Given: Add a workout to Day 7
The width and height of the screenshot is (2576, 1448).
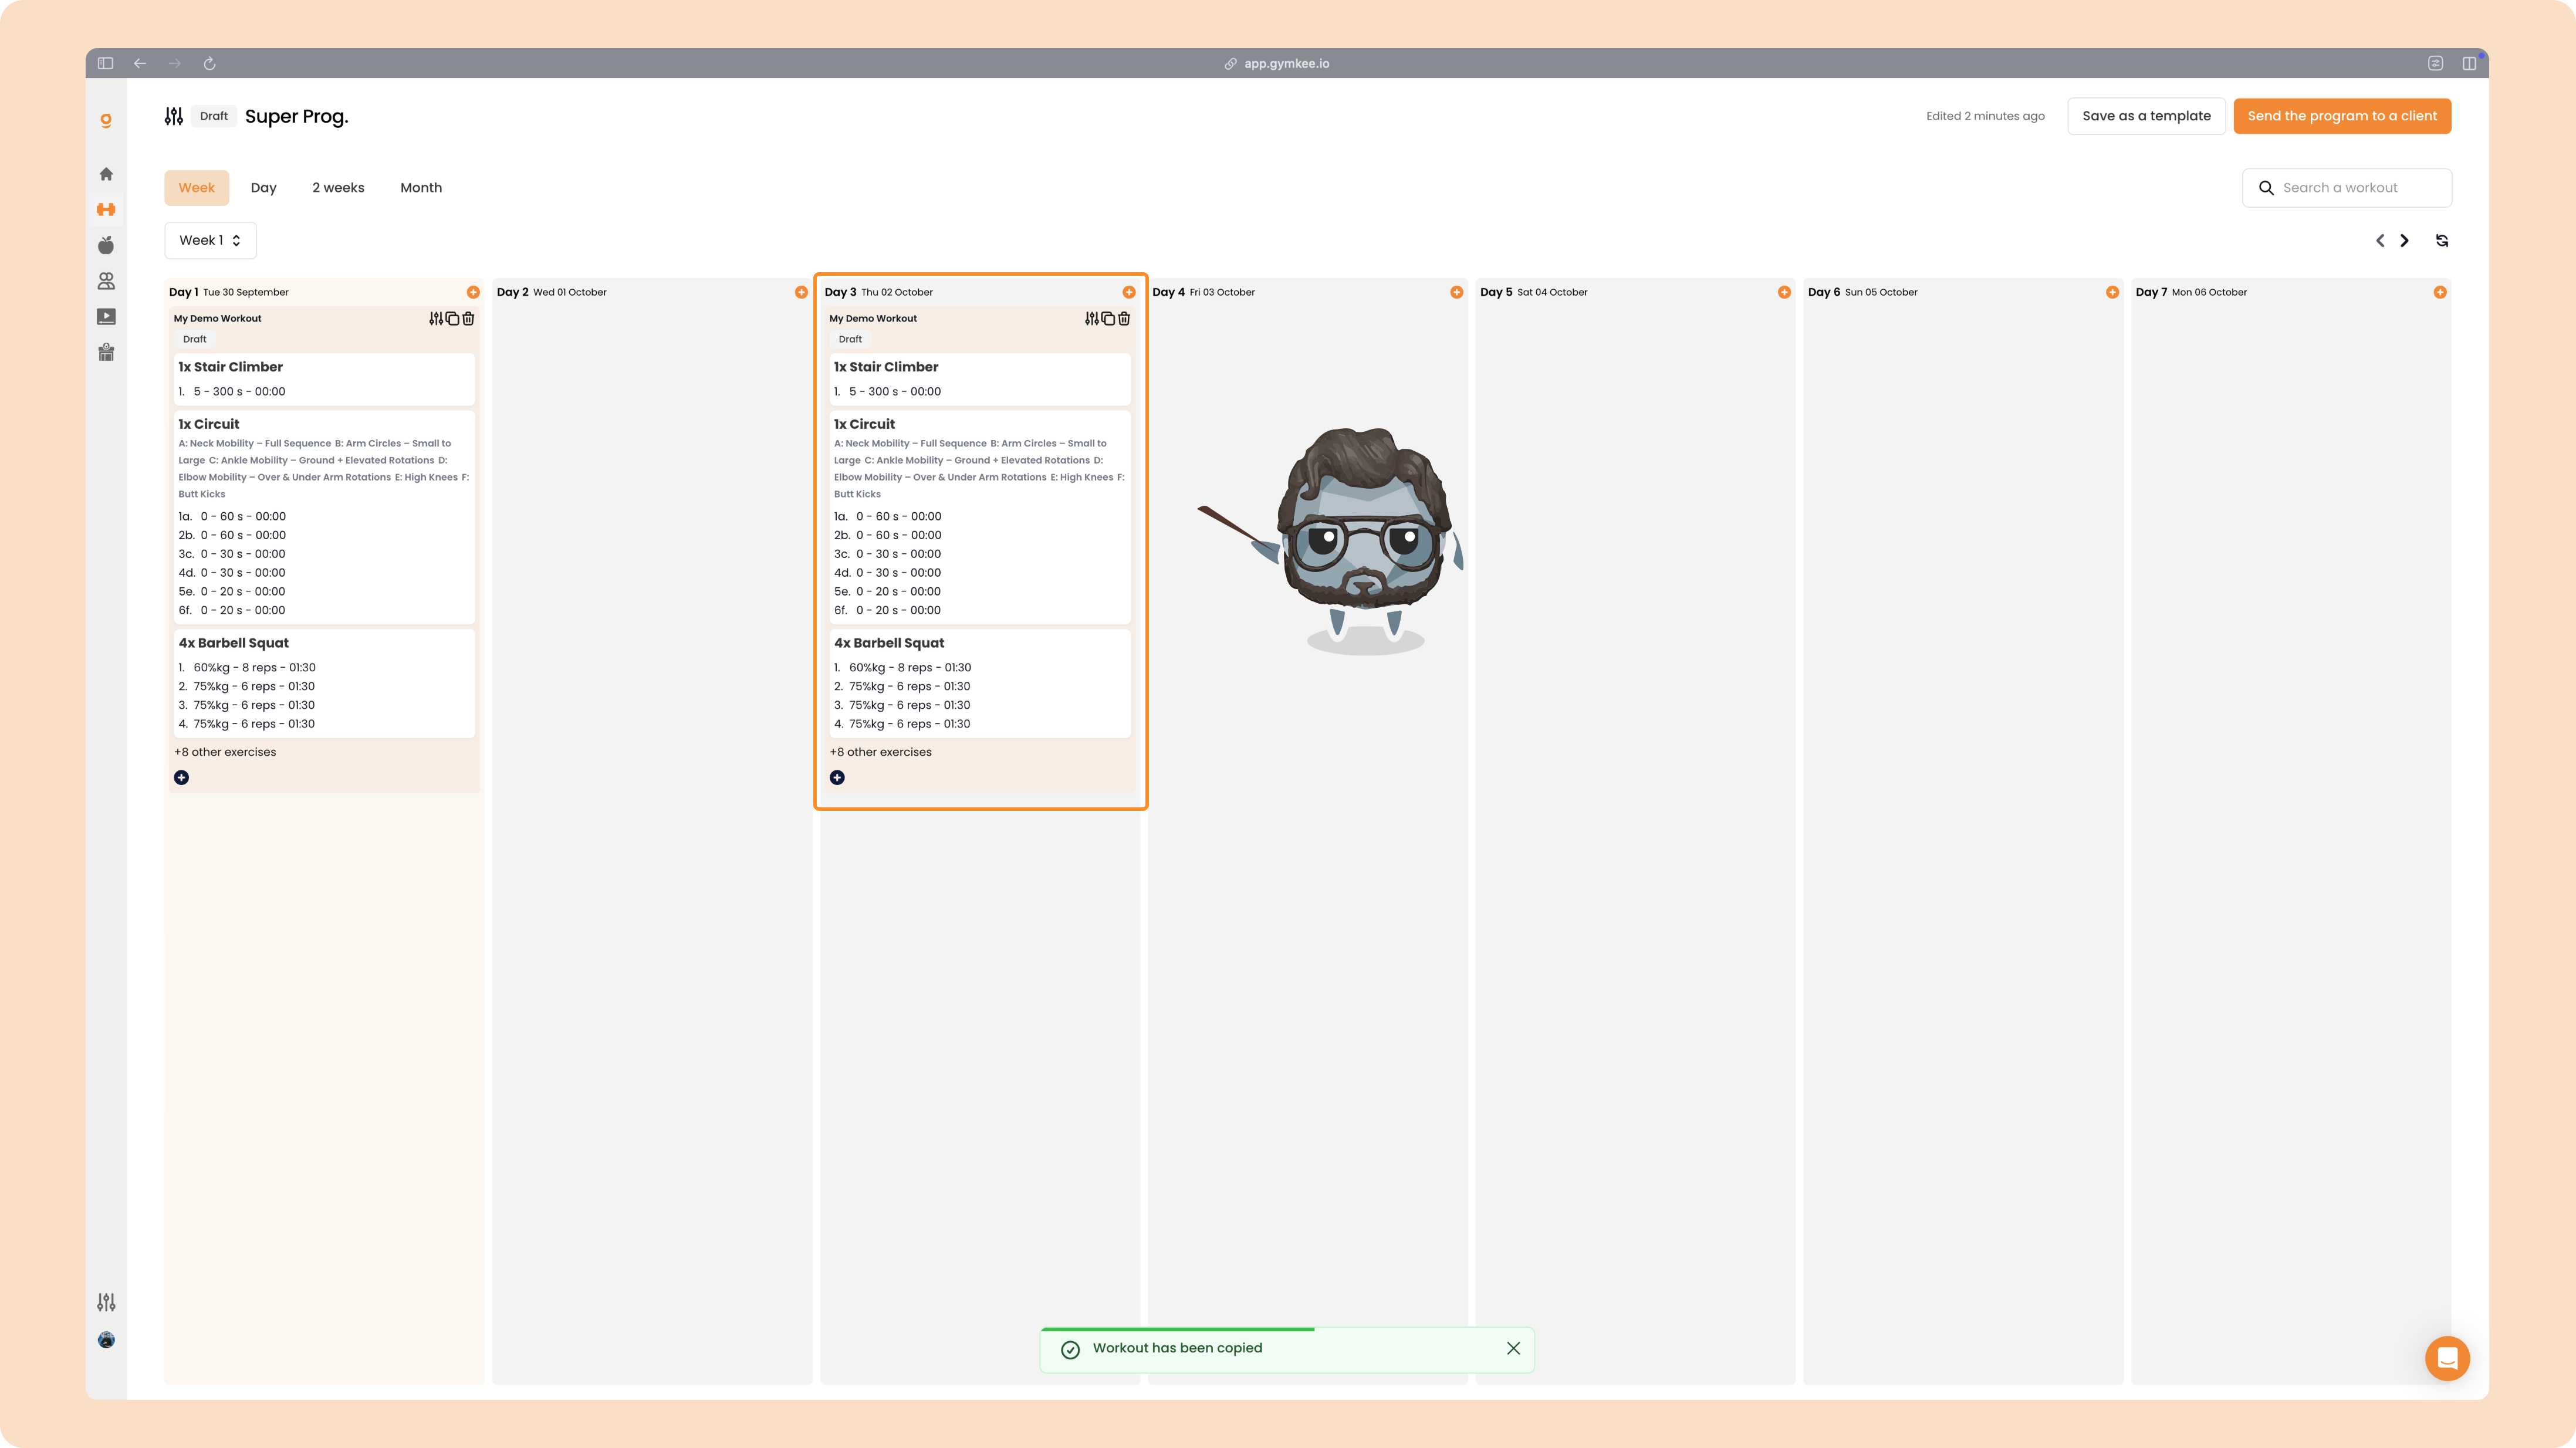Looking at the screenshot, I should [2440, 292].
